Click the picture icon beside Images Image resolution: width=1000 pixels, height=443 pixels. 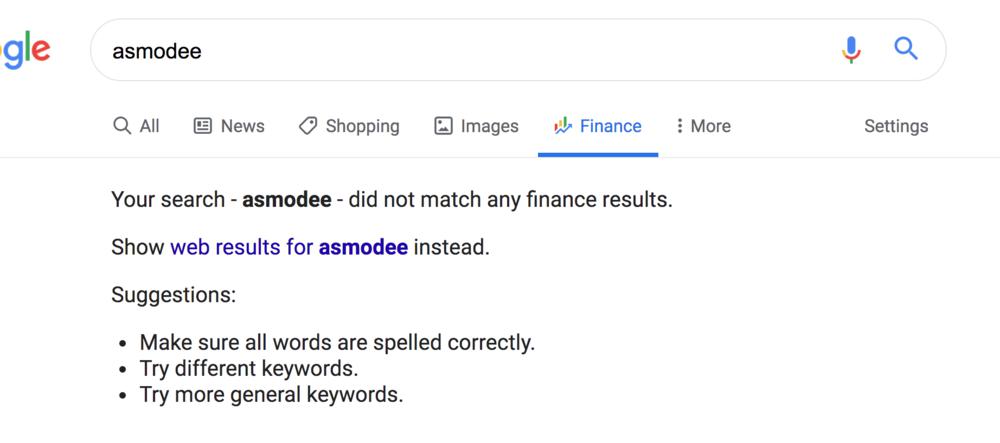click(443, 126)
